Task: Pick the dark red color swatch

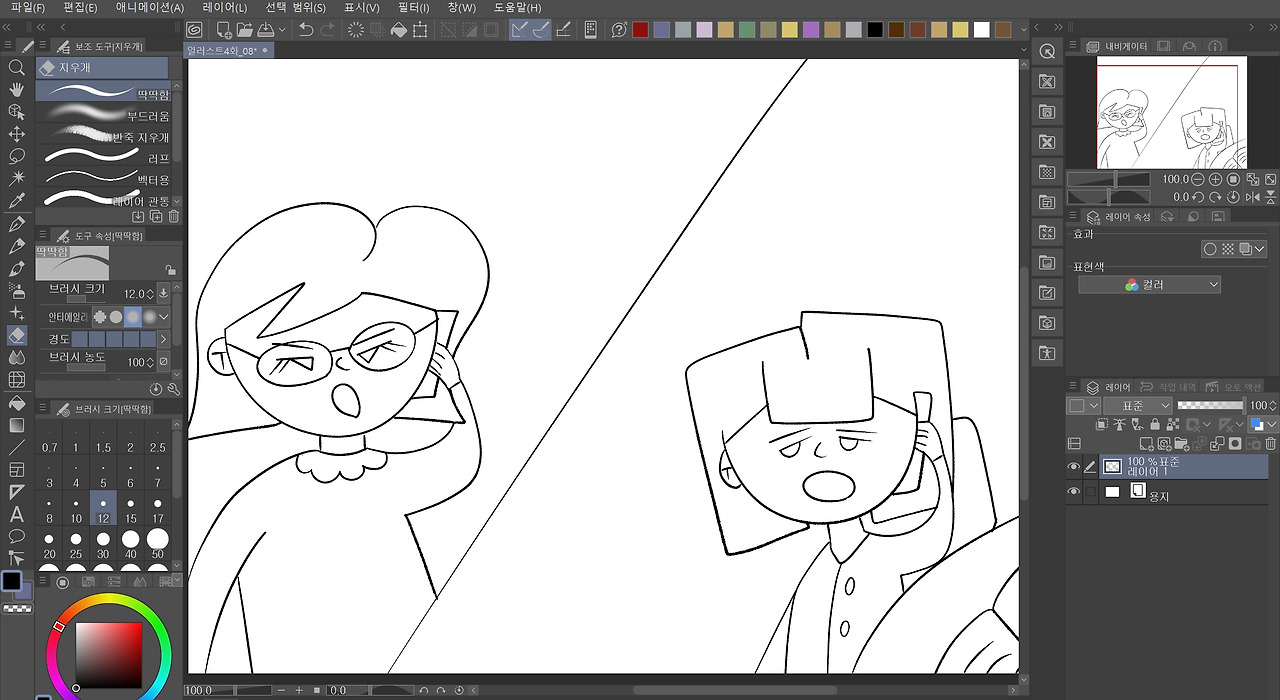Action: 640,30
